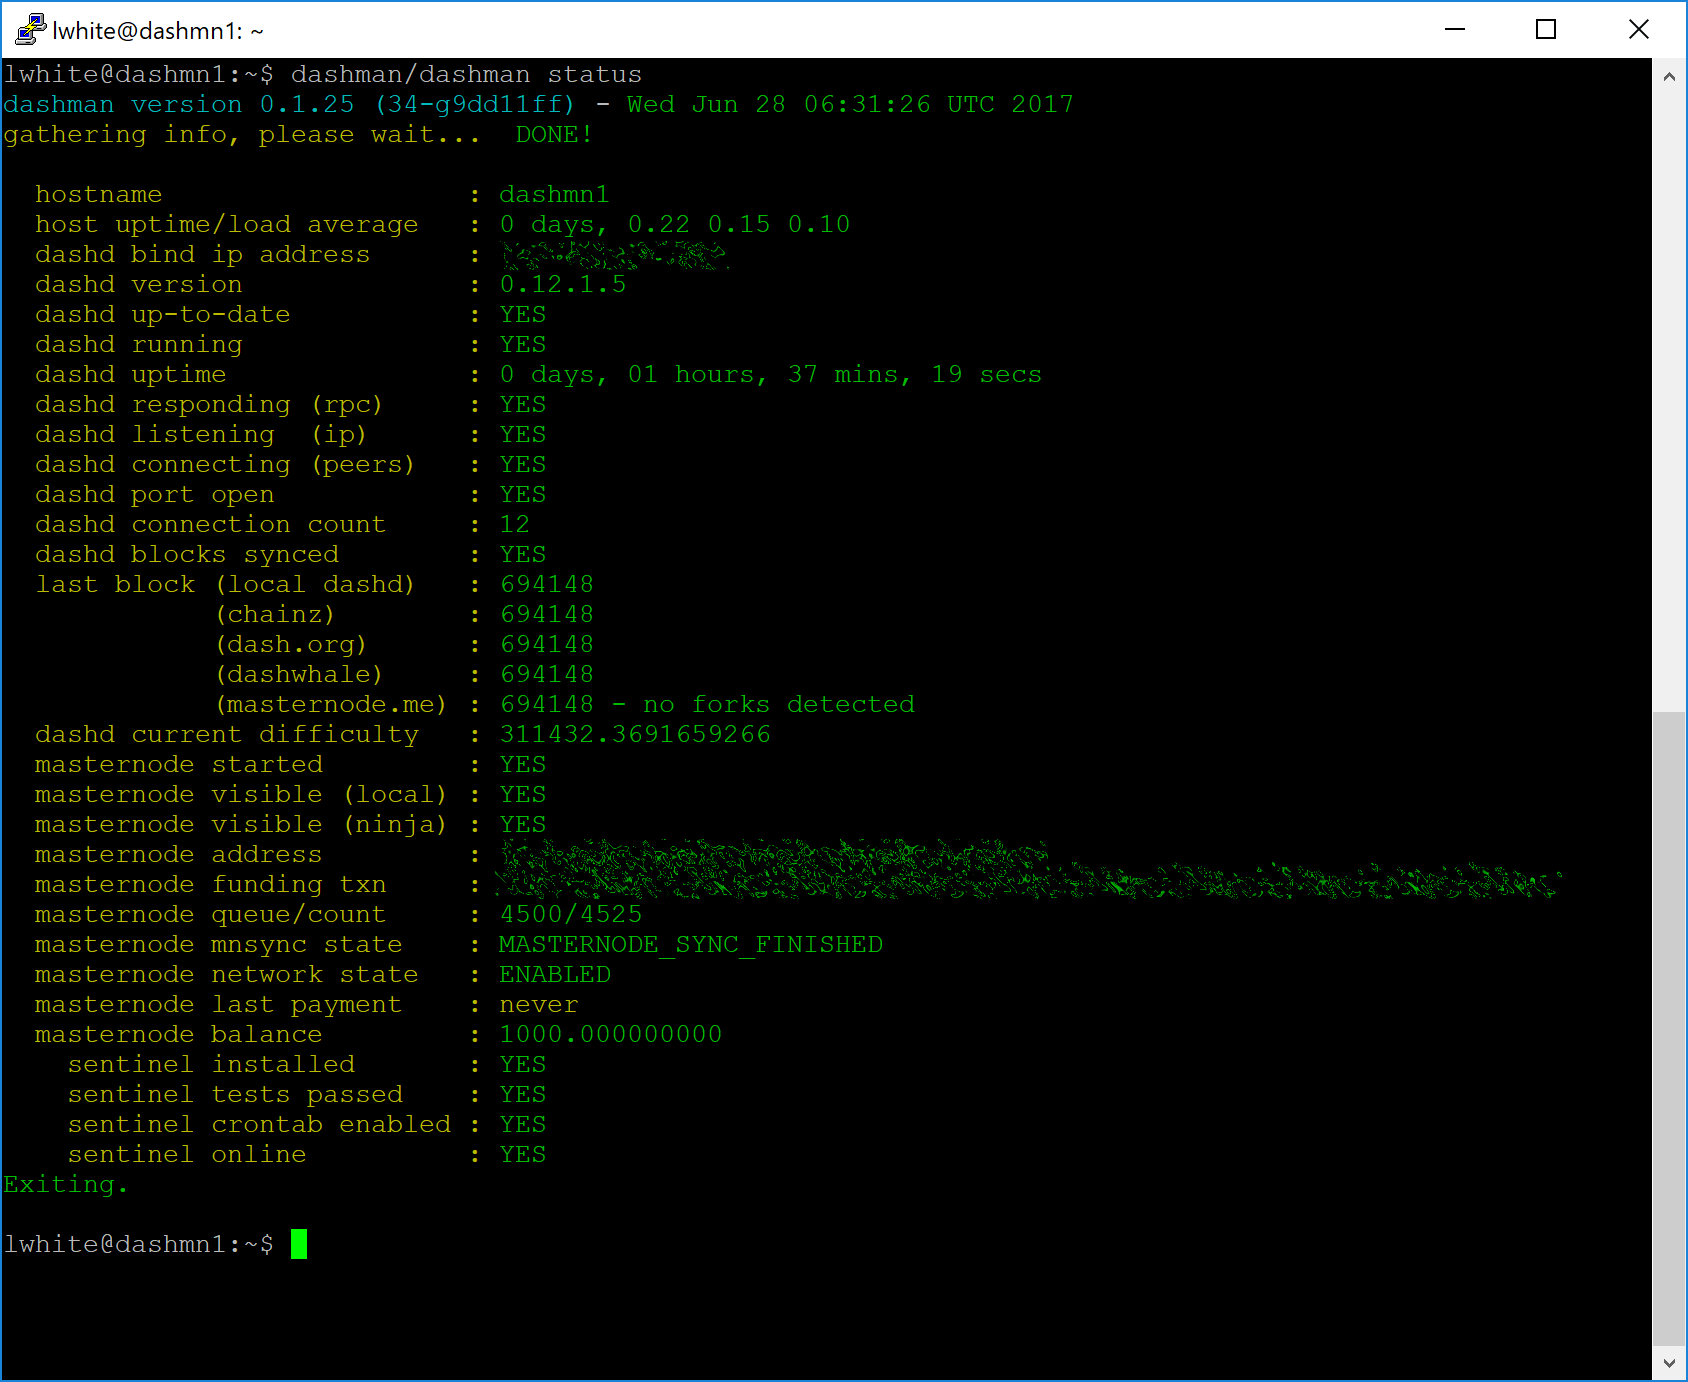Click YES next to dashd blocks synced
Viewport: 1688px width, 1382px height.
click(522, 555)
